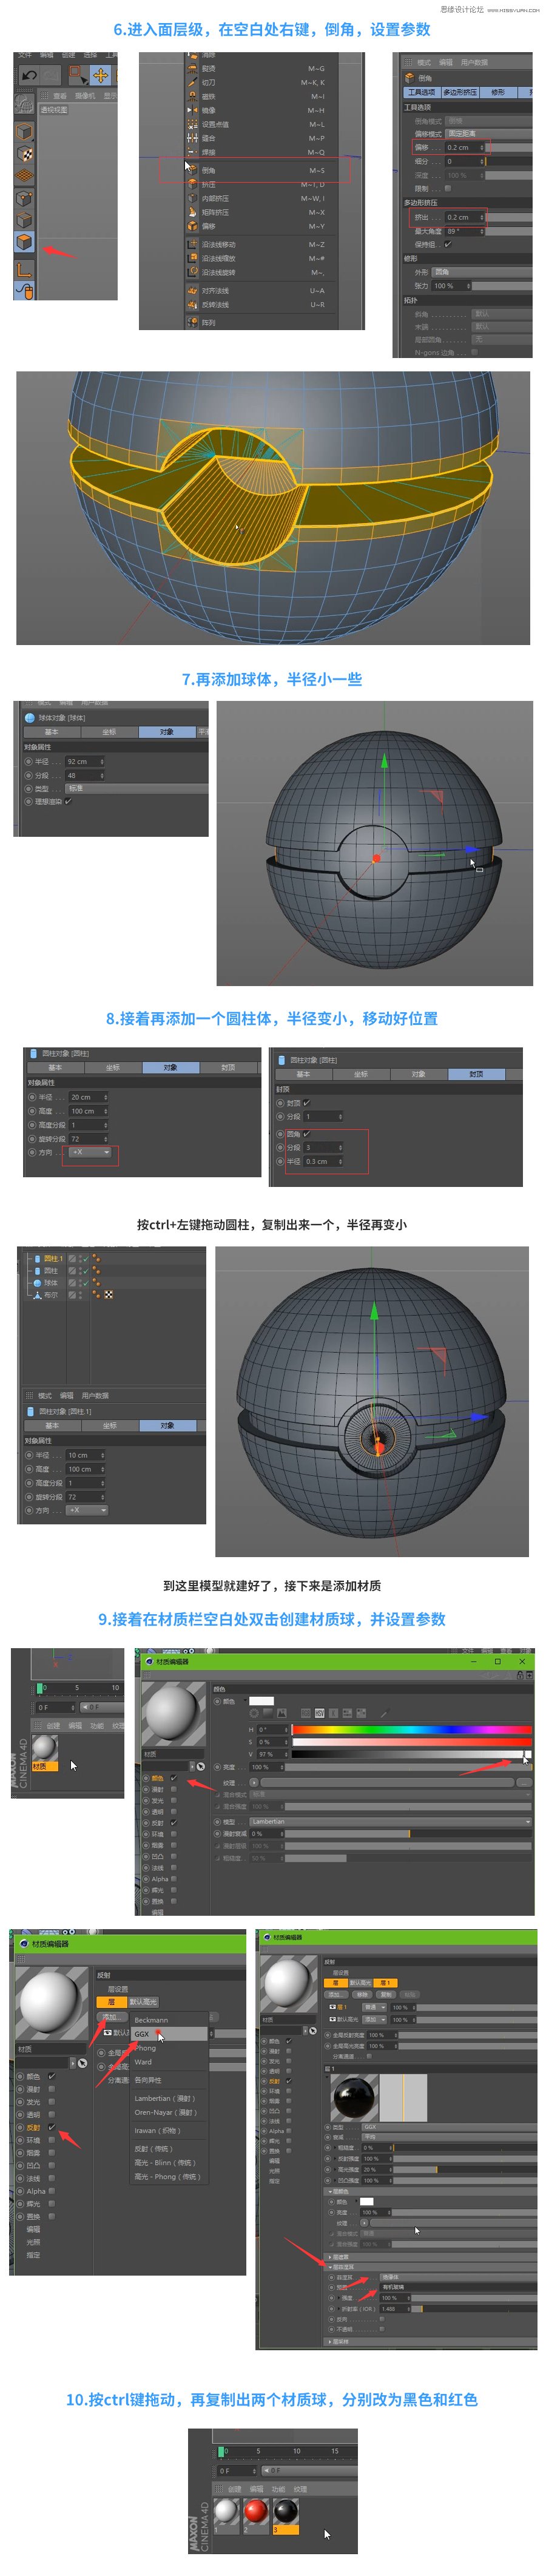Click the V value brightness slider

(x=411, y=1753)
